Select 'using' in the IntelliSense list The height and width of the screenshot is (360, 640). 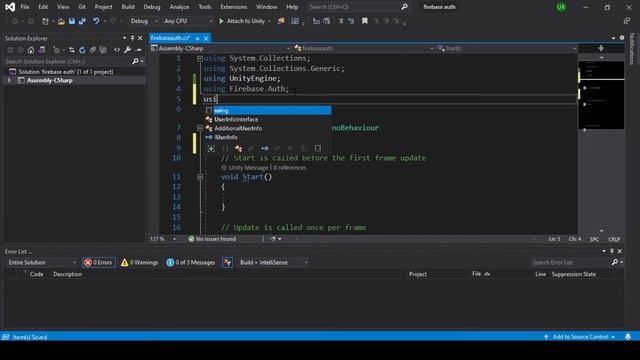(268, 110)
